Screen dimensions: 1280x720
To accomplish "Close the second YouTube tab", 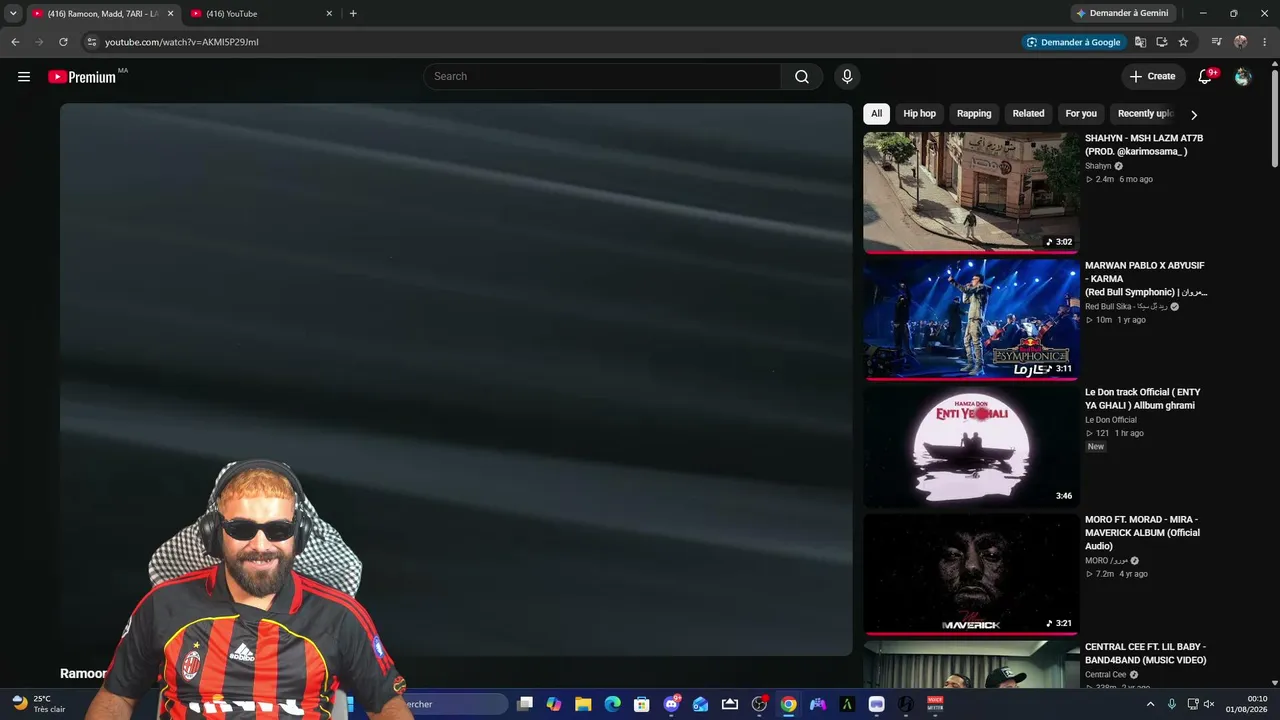I will [x=329, y=14].
